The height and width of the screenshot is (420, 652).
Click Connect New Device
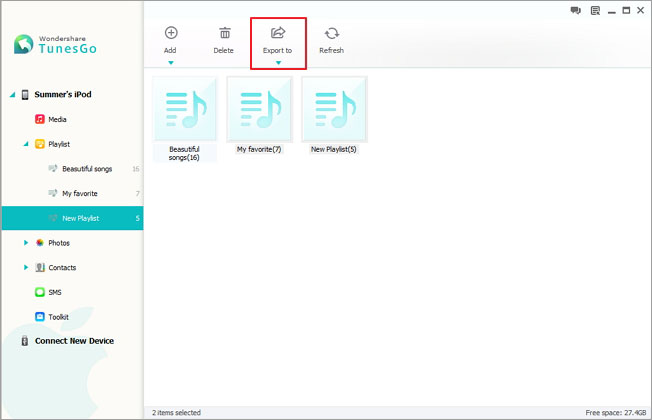74,341
